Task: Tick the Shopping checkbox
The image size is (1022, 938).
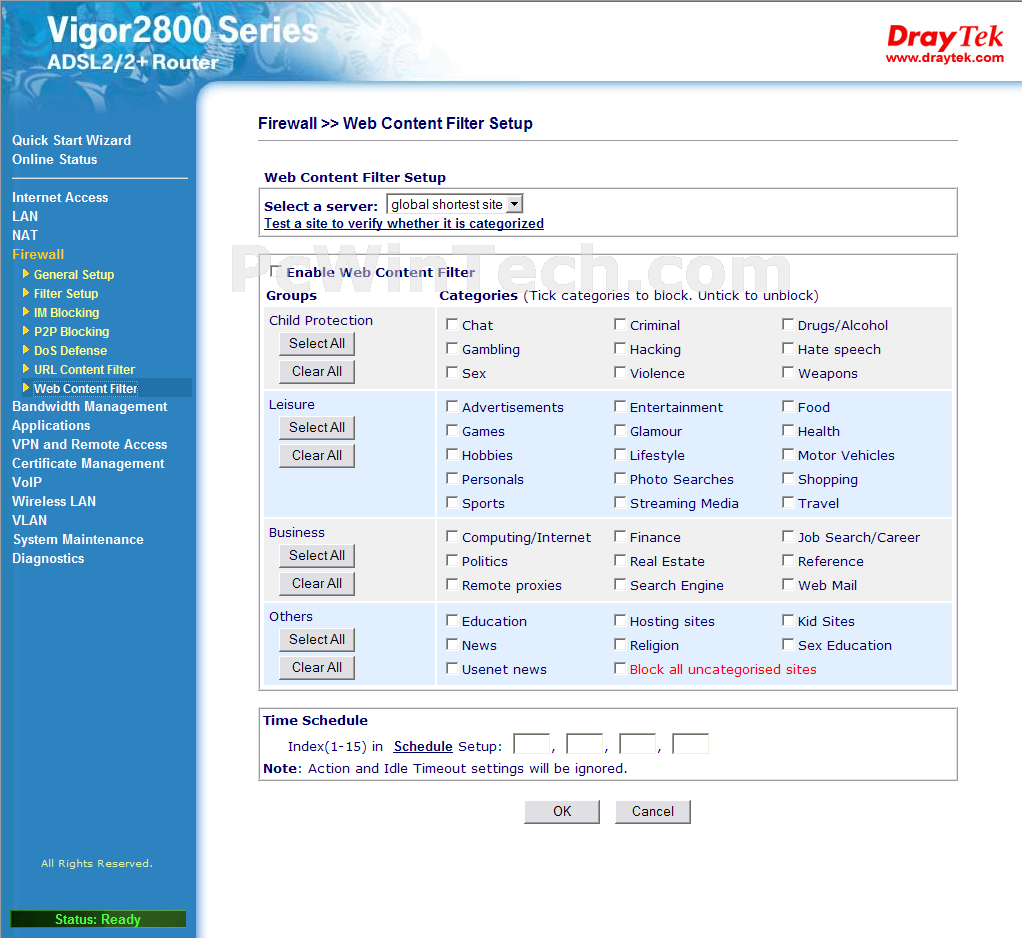Action: pos(788,478)
